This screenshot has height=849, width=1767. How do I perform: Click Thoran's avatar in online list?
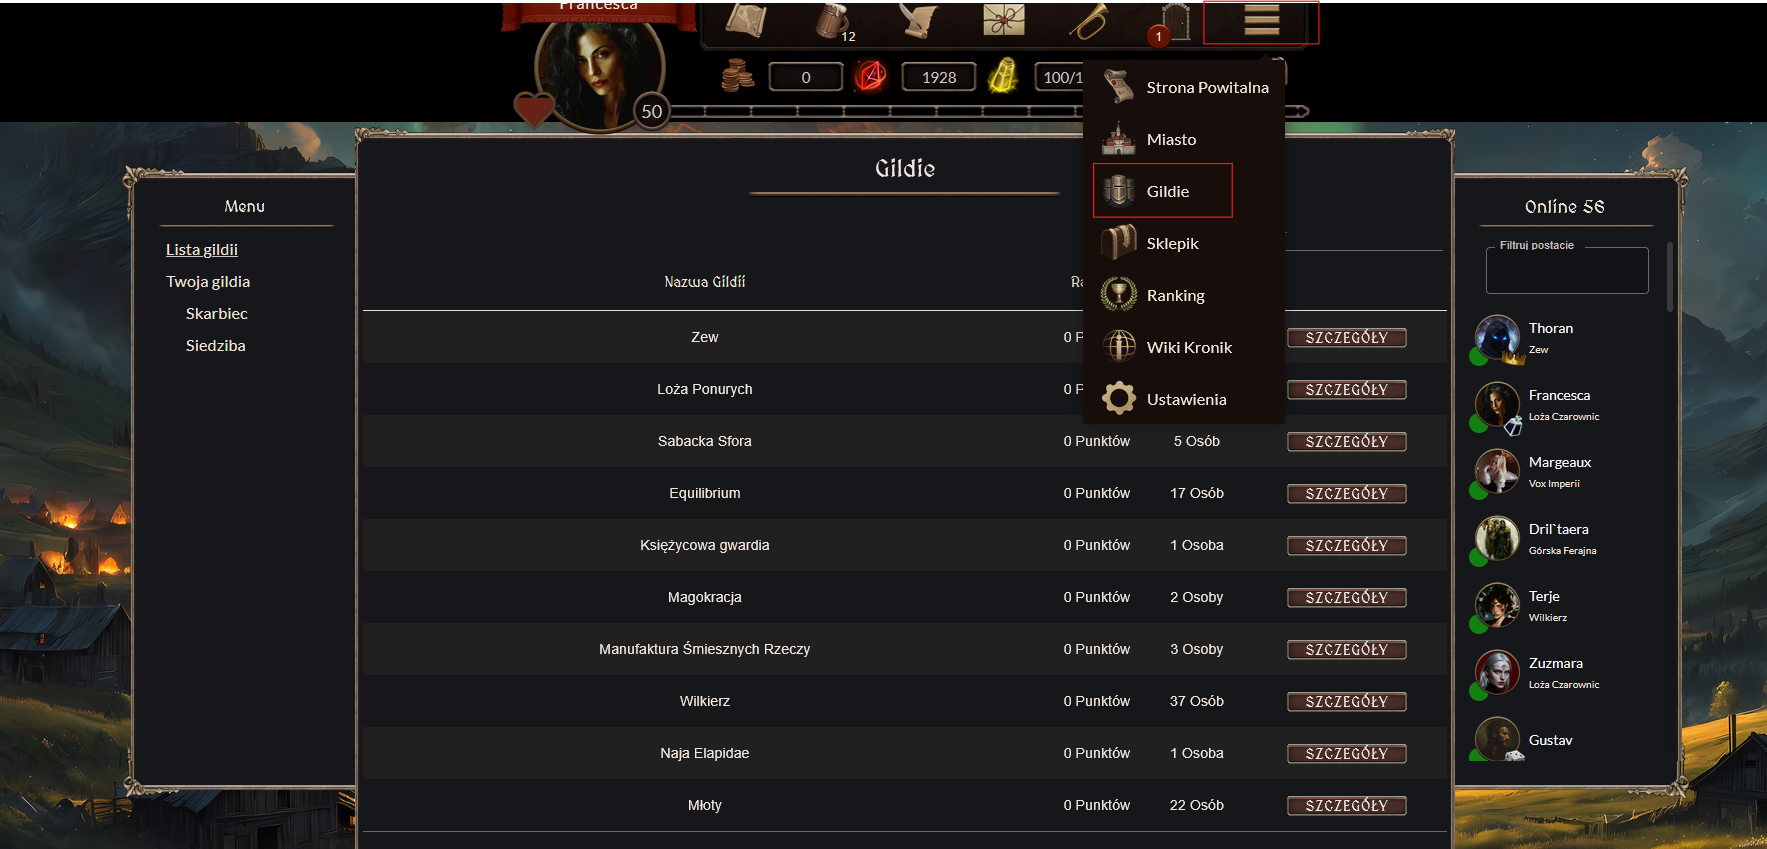pyautogui.click(x=1497, y=338)
